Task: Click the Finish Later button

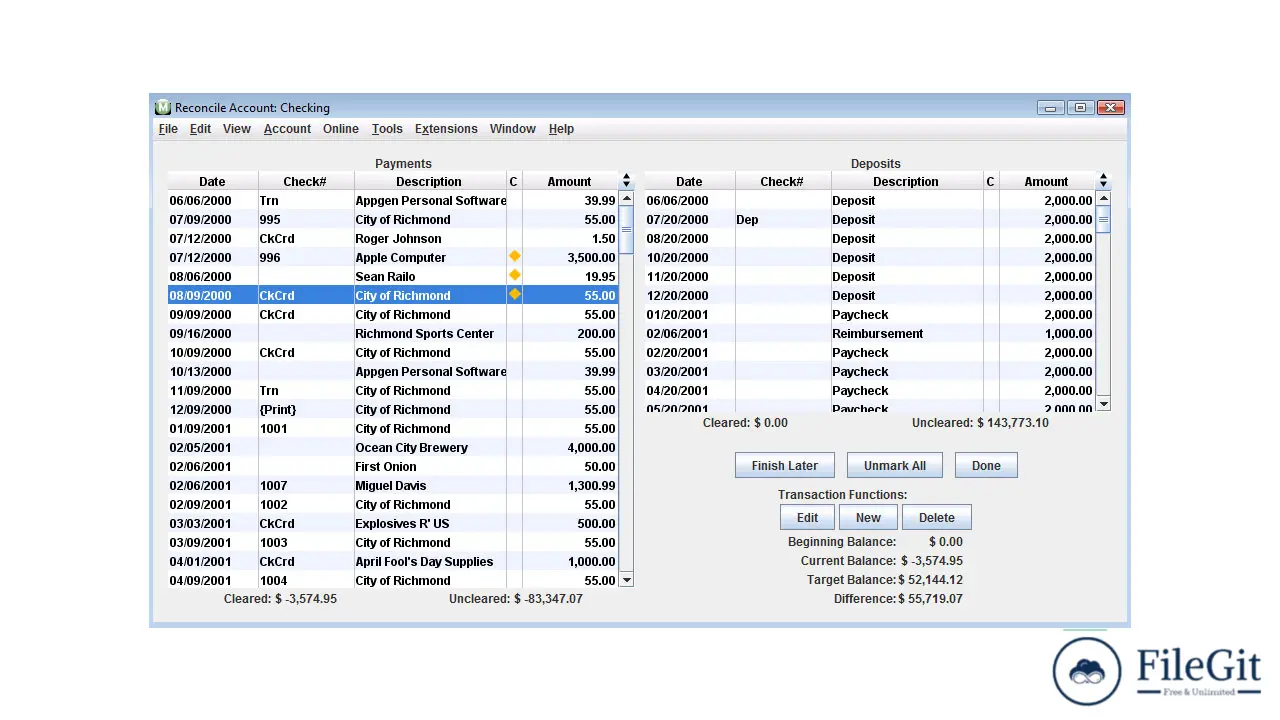Action: pos(785,466)
